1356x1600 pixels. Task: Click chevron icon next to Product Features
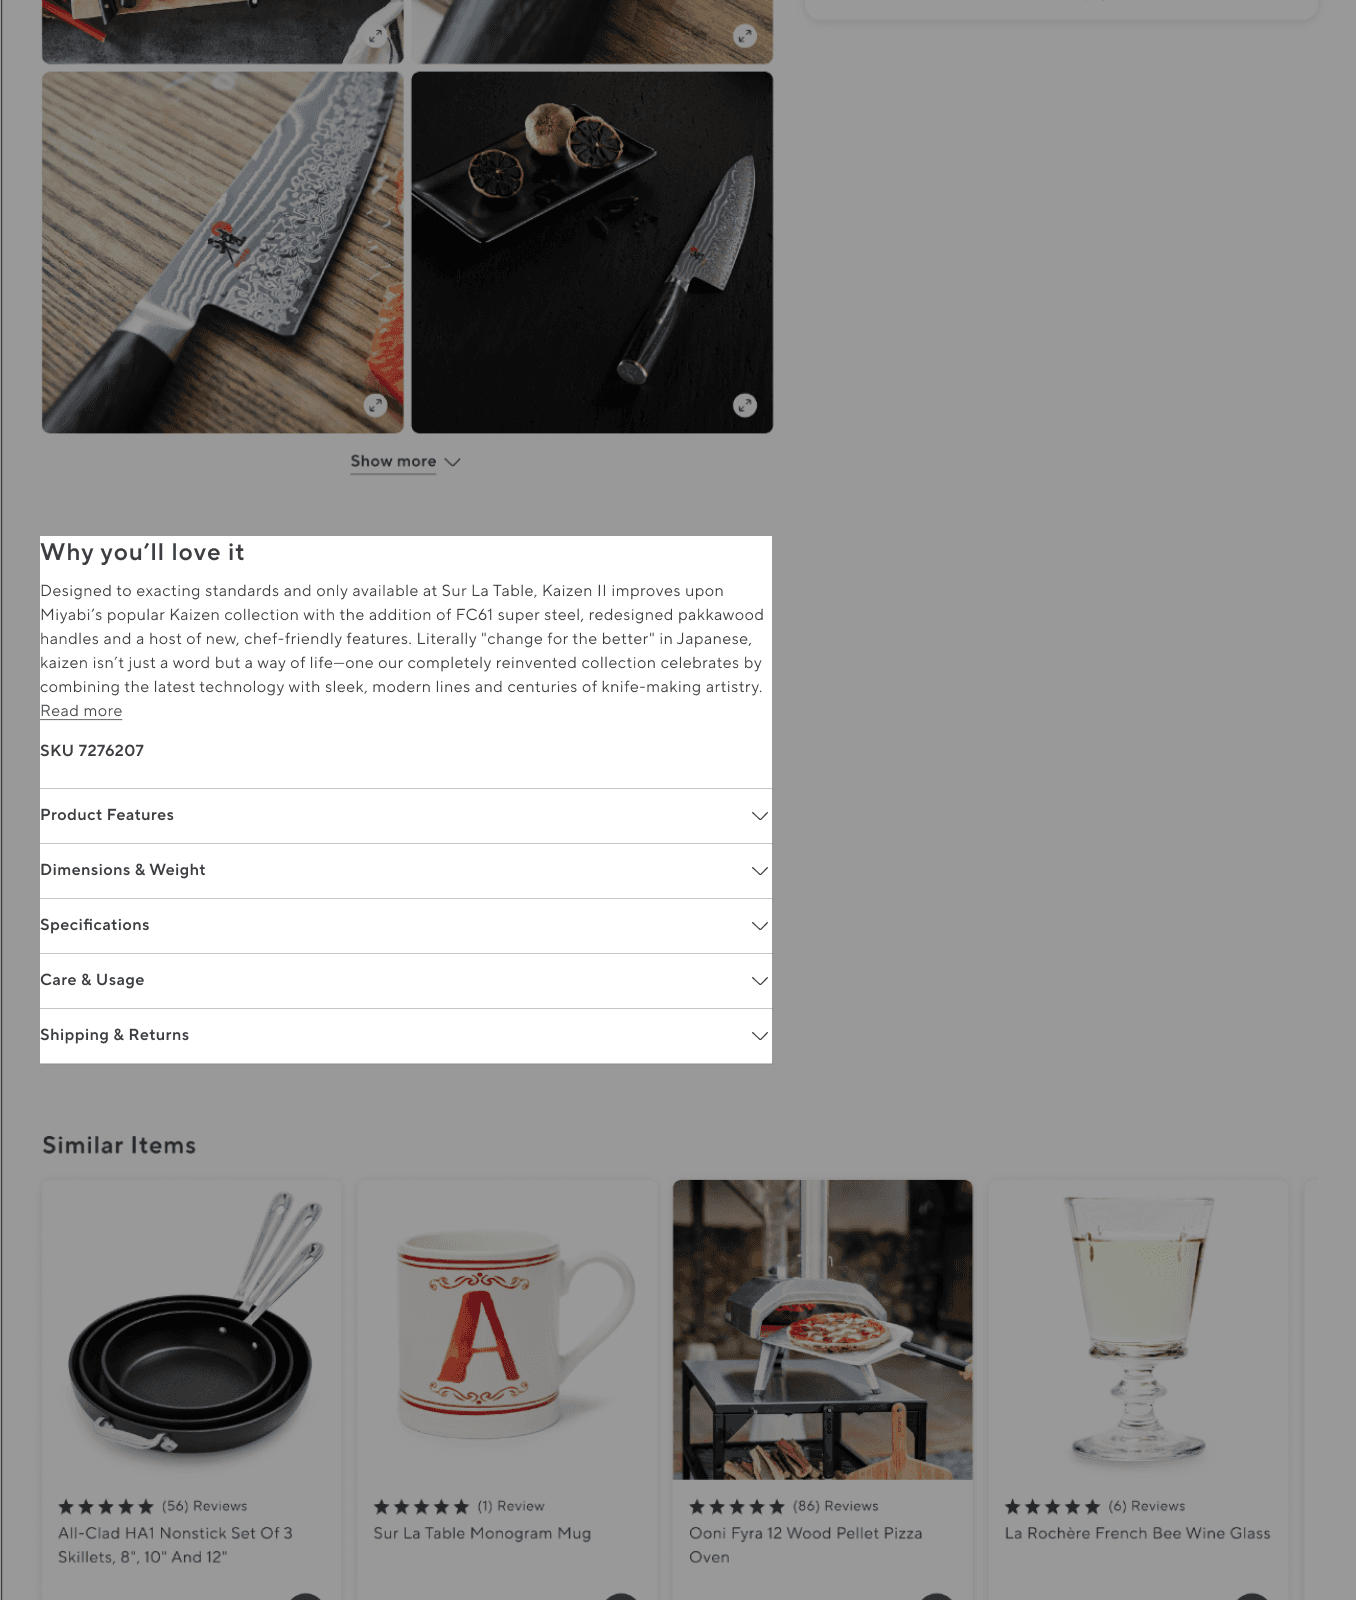(x=760, y=816)
